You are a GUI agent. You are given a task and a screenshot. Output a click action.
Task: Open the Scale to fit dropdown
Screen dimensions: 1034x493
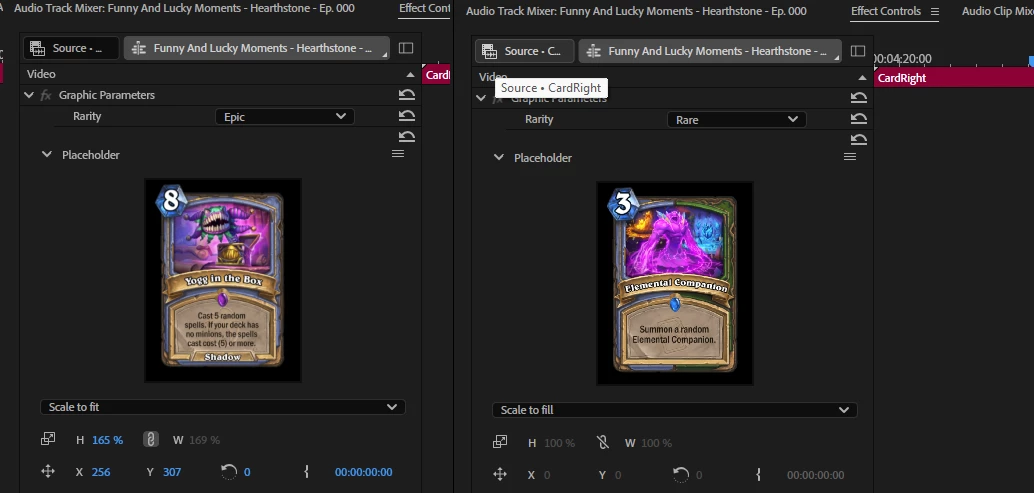(223, 407)
